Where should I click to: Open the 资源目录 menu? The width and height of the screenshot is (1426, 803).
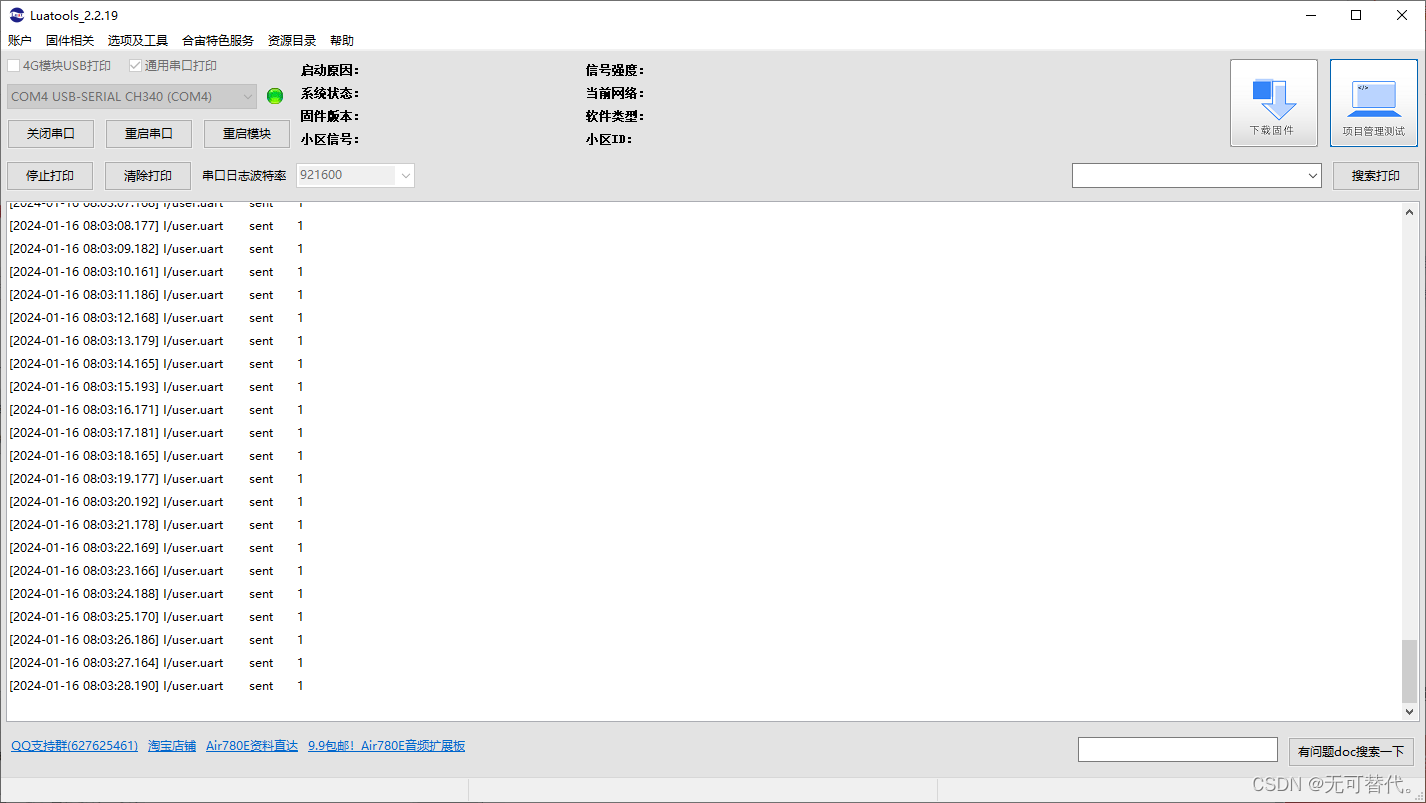coord(292,41)
